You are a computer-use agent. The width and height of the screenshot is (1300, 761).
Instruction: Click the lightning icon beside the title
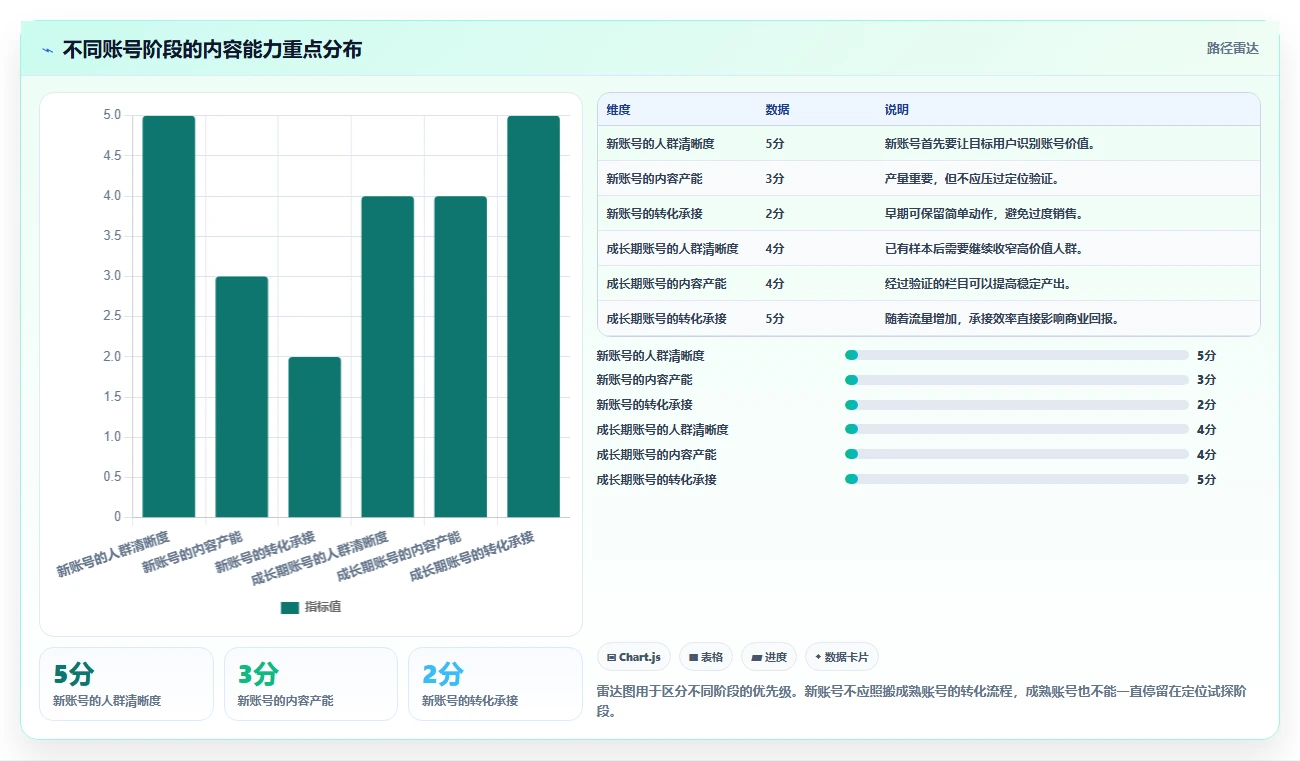pos(47,50)
